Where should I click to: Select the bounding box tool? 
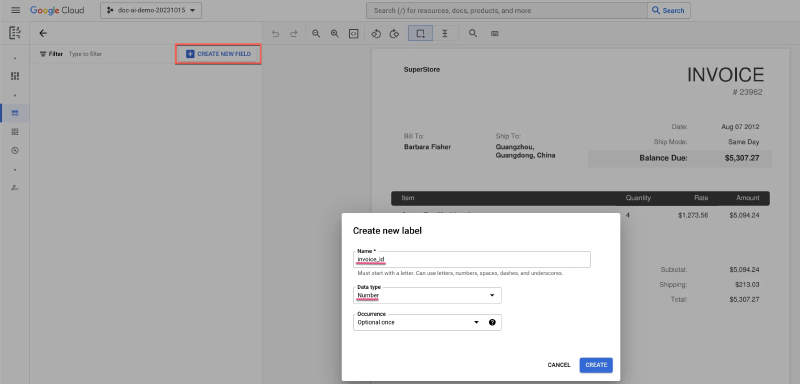(420, 34)
